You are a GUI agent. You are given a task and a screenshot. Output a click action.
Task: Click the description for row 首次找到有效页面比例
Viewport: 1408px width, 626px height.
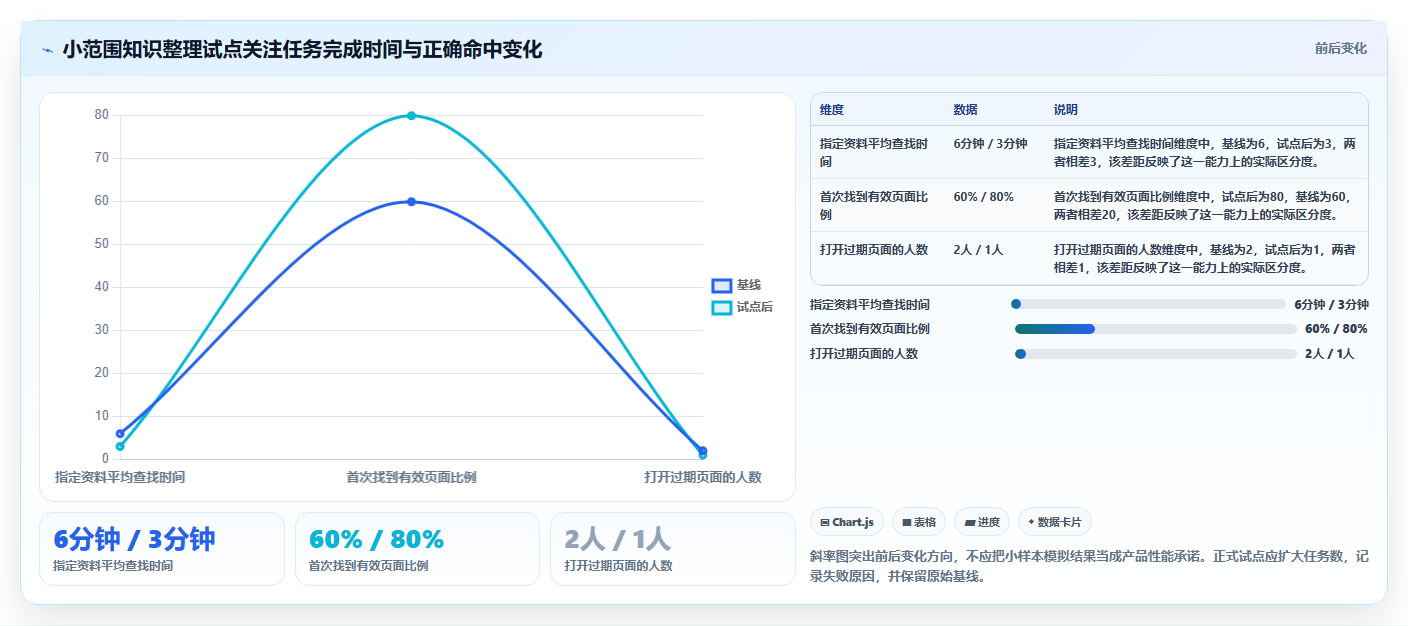pyautogui.click(x=1206, y=205)
